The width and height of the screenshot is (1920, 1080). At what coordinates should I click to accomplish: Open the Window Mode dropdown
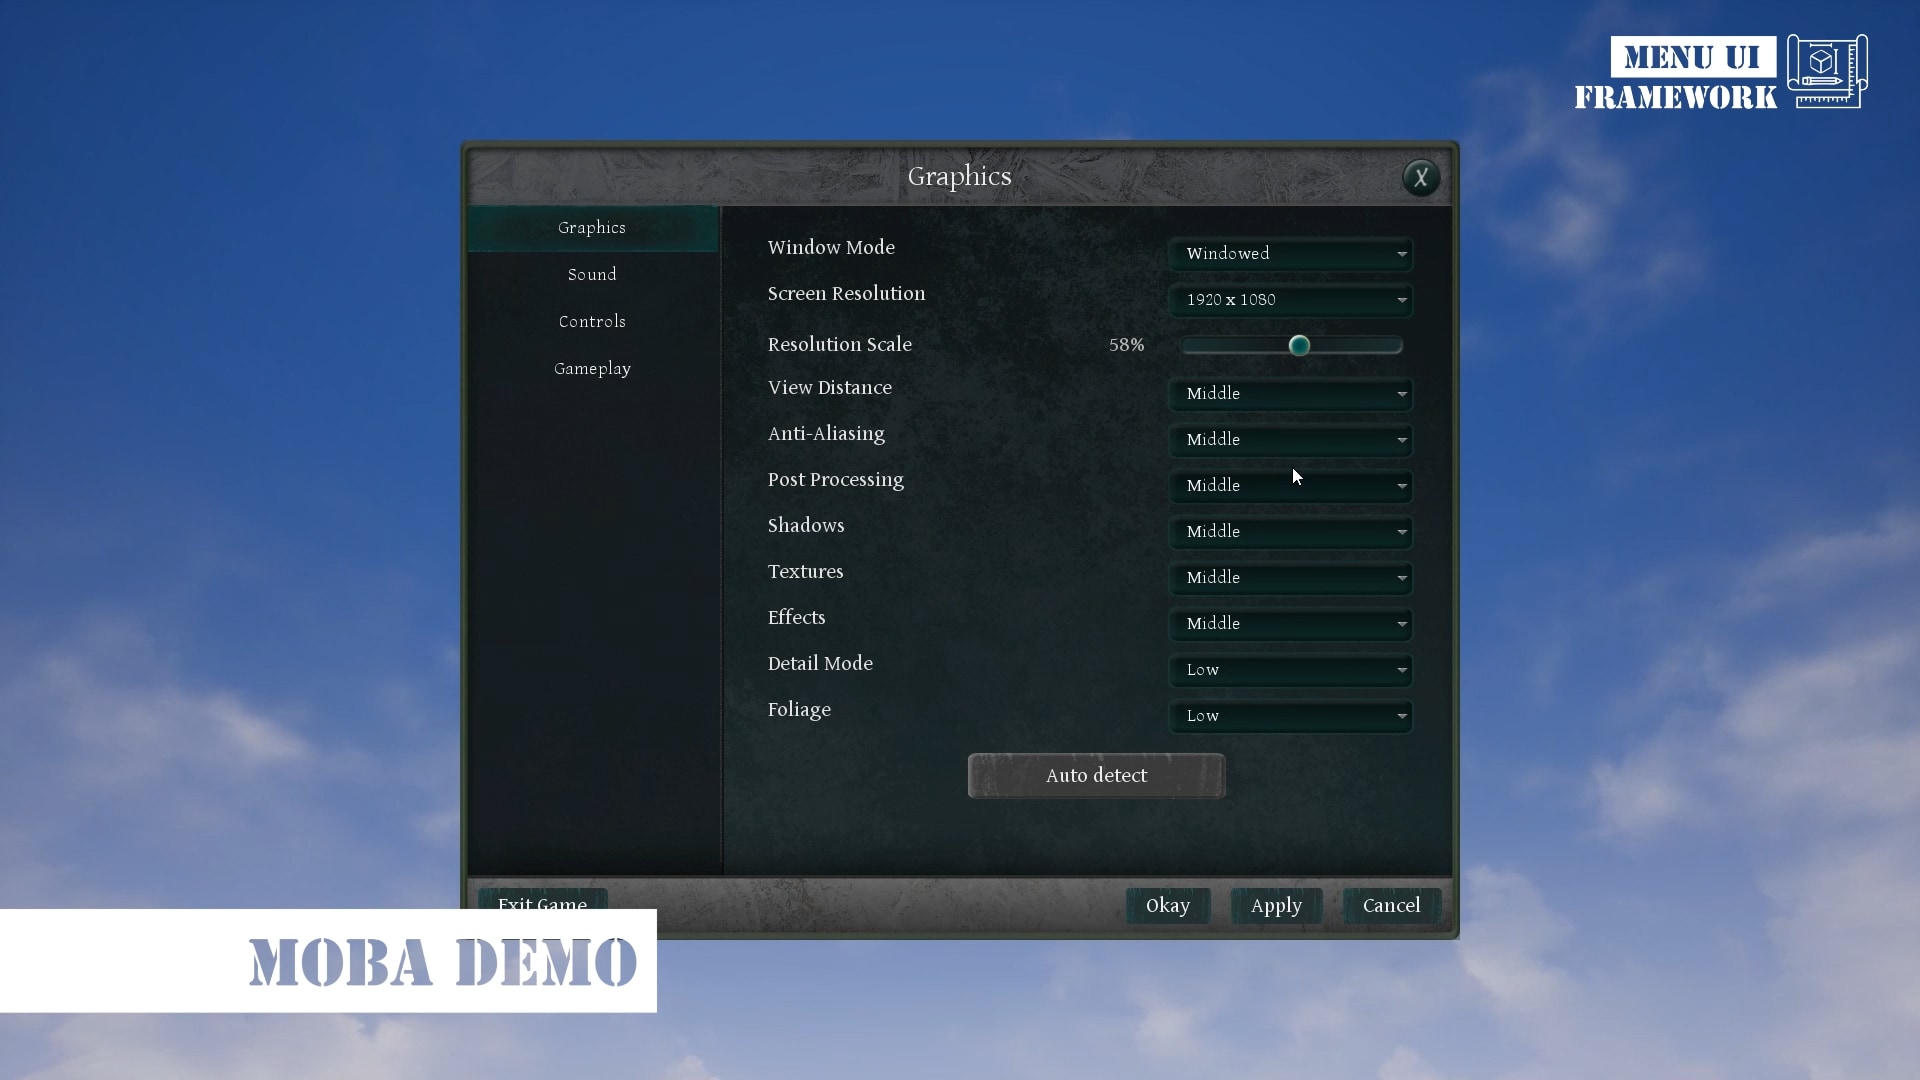click(1291, 253)
